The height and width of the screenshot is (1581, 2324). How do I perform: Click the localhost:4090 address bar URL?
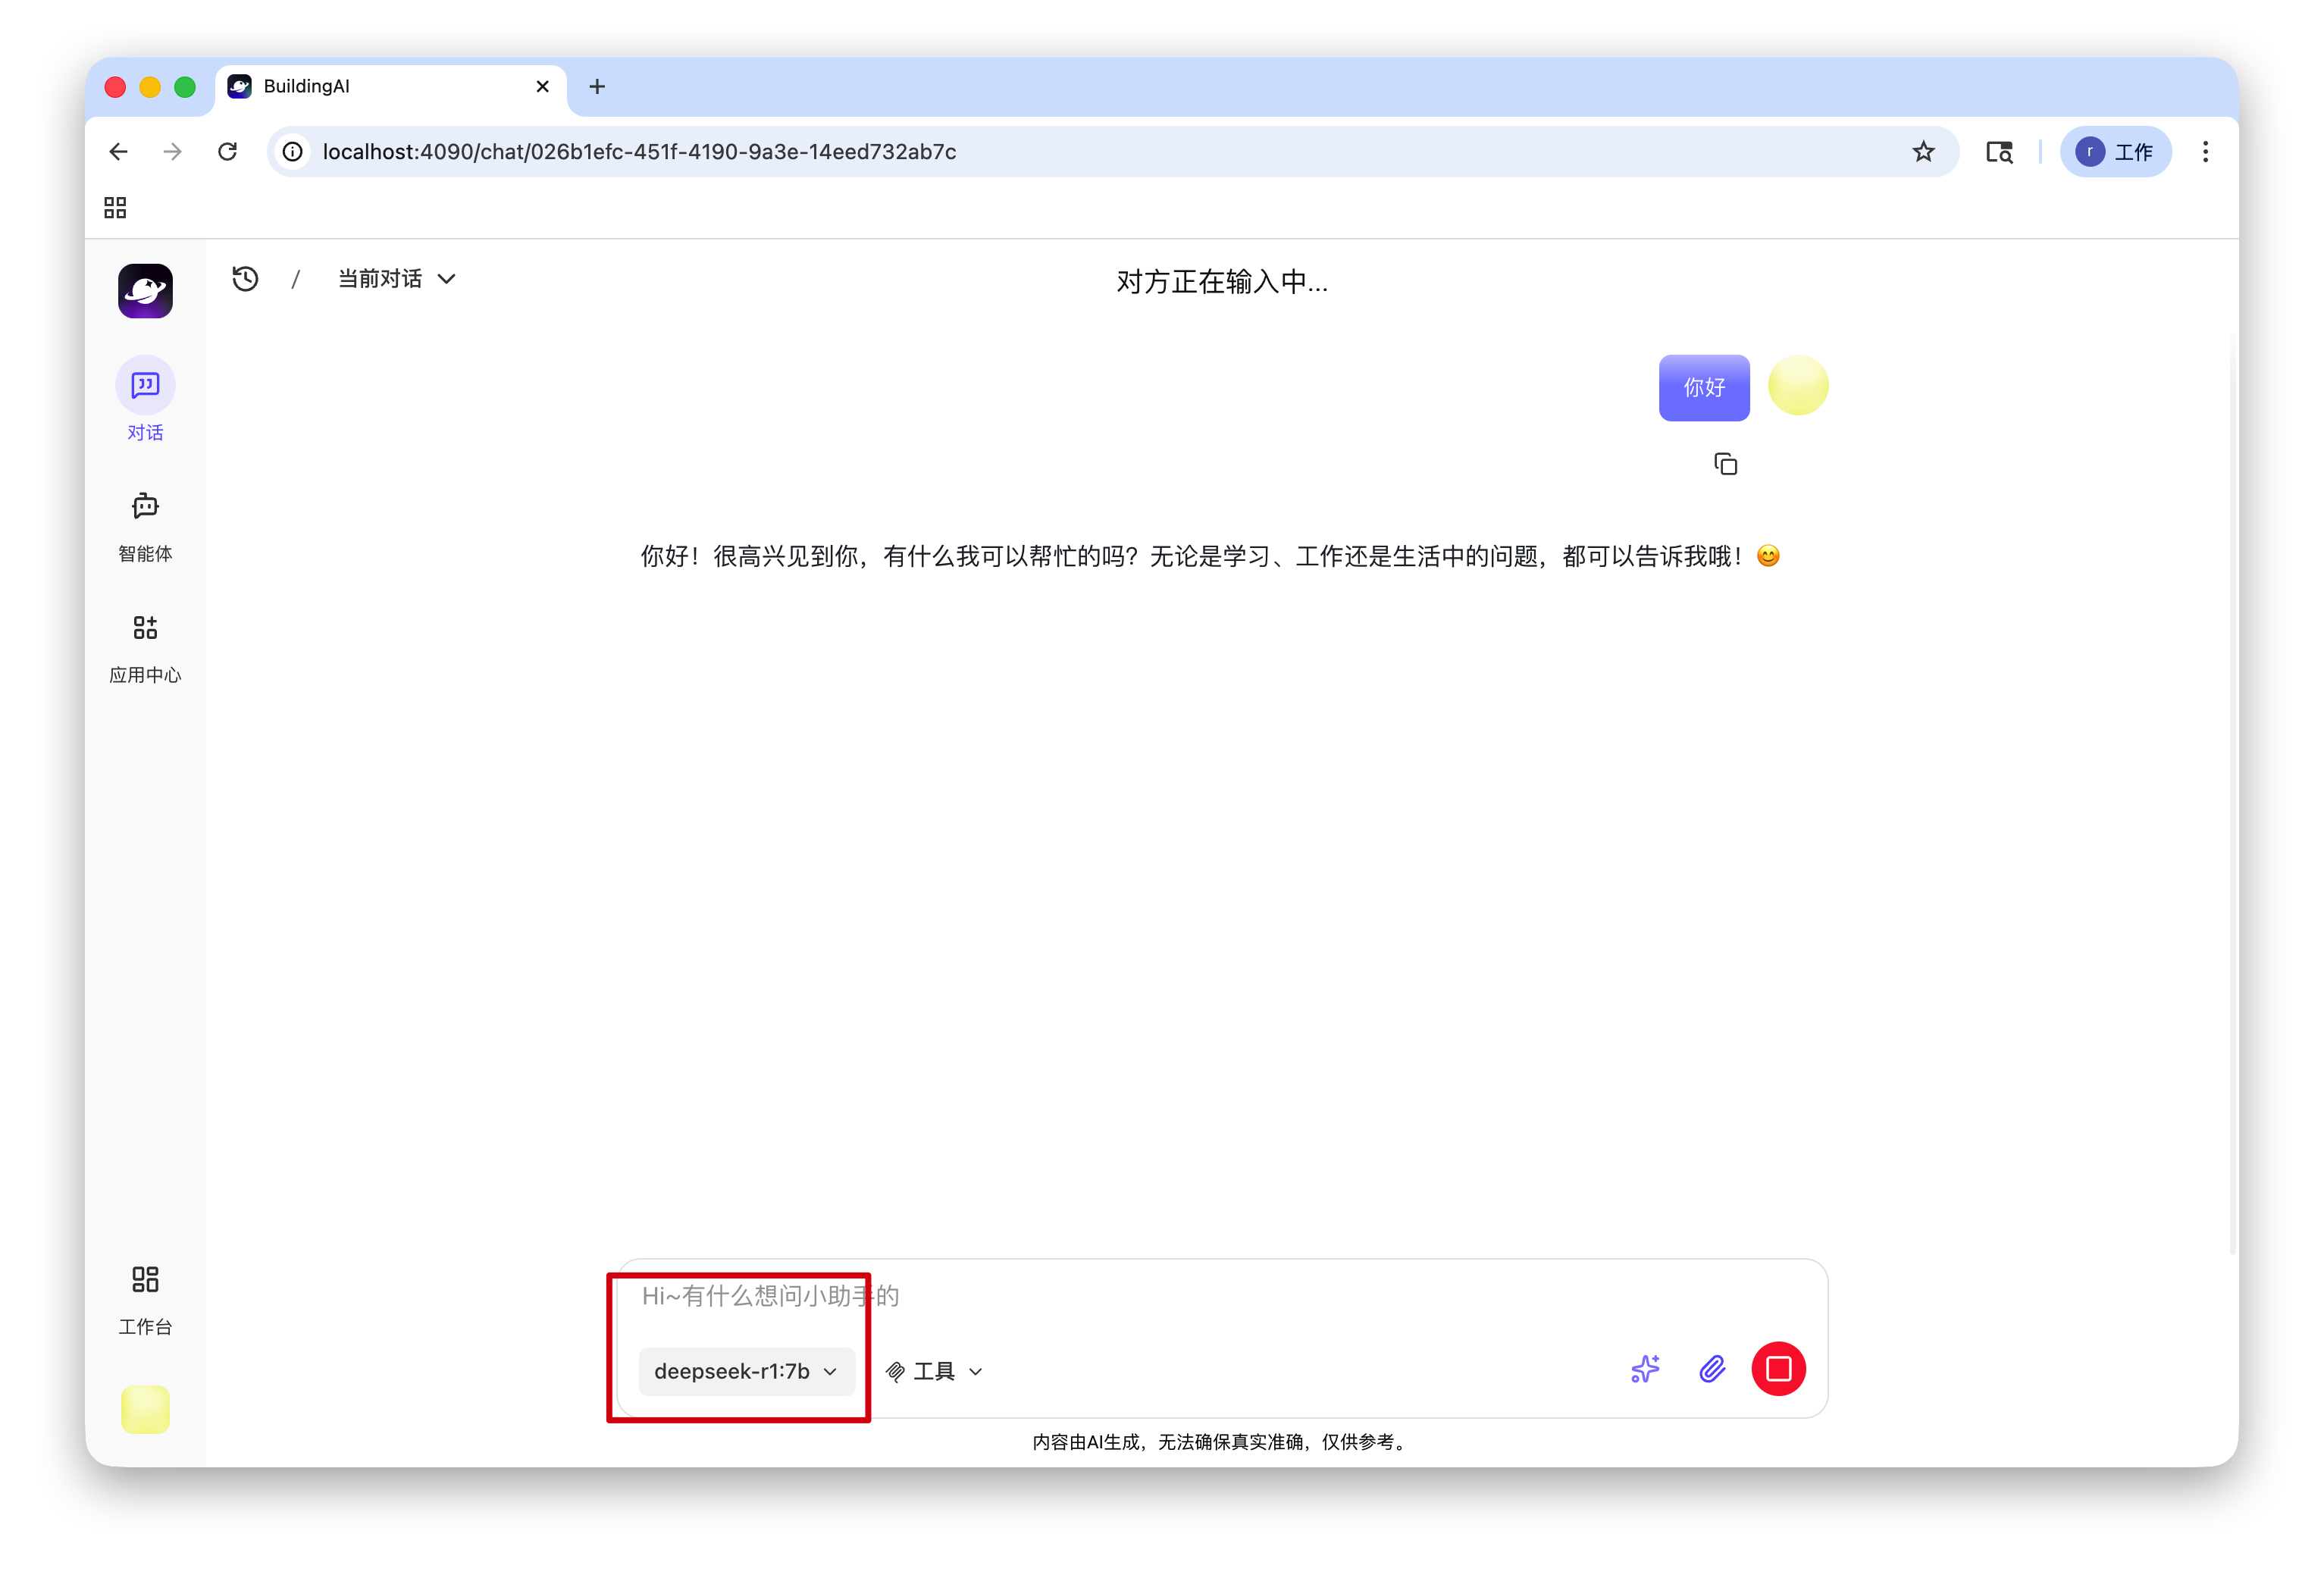(x=639, y=152)
